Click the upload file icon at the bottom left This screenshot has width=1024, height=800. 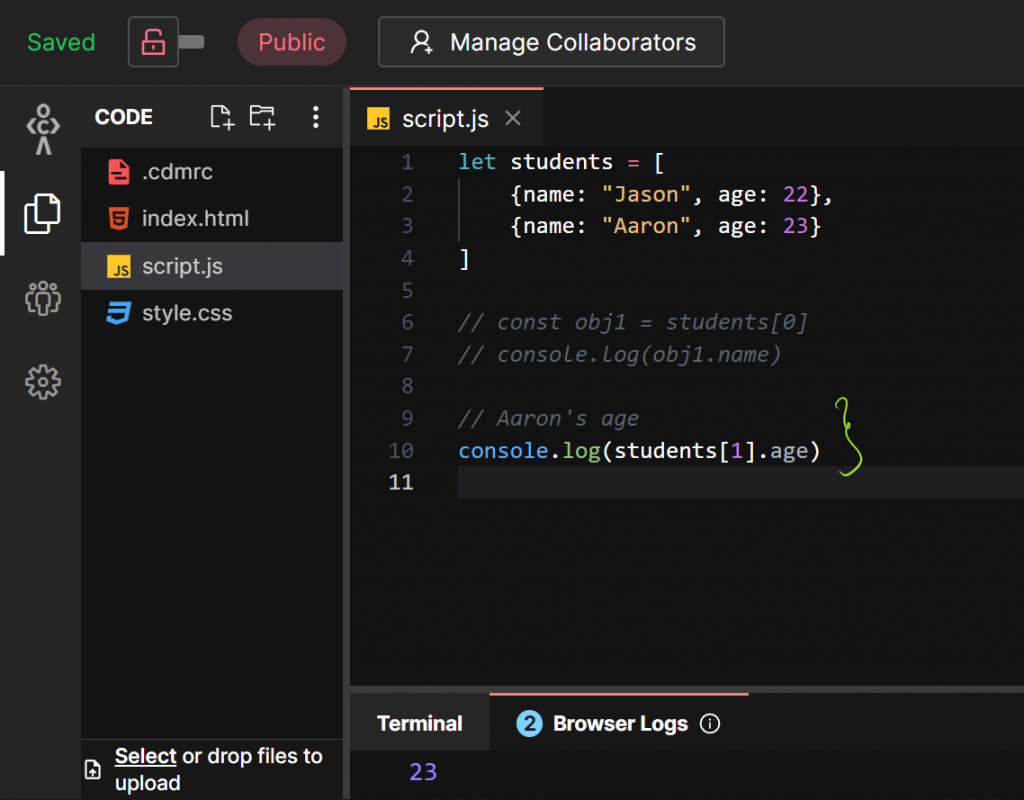[93, 769]
